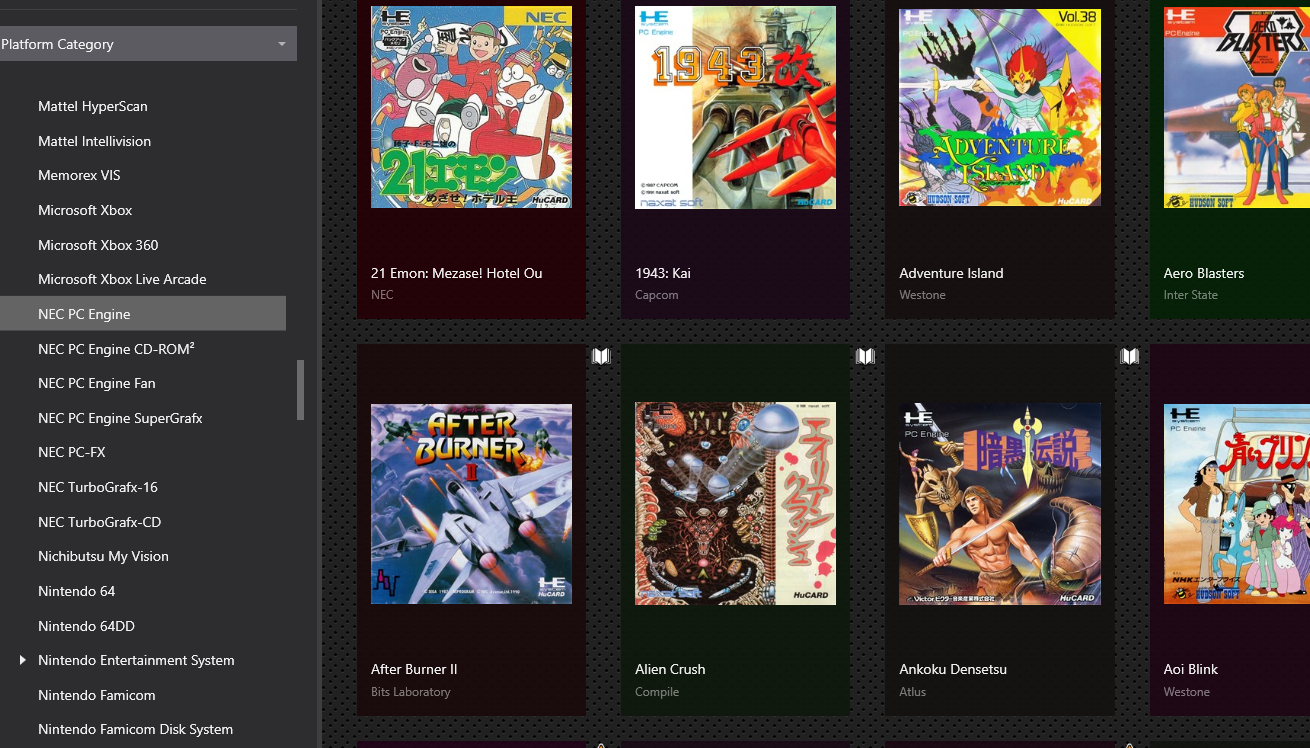Select Microsoft Xbox platform
1310x748 pixels.
[85, 210]
